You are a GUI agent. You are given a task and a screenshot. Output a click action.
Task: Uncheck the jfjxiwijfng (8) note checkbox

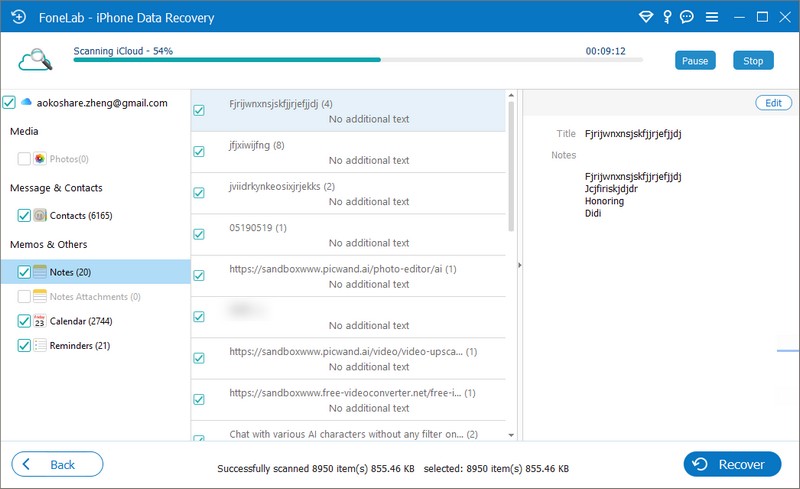199,152
